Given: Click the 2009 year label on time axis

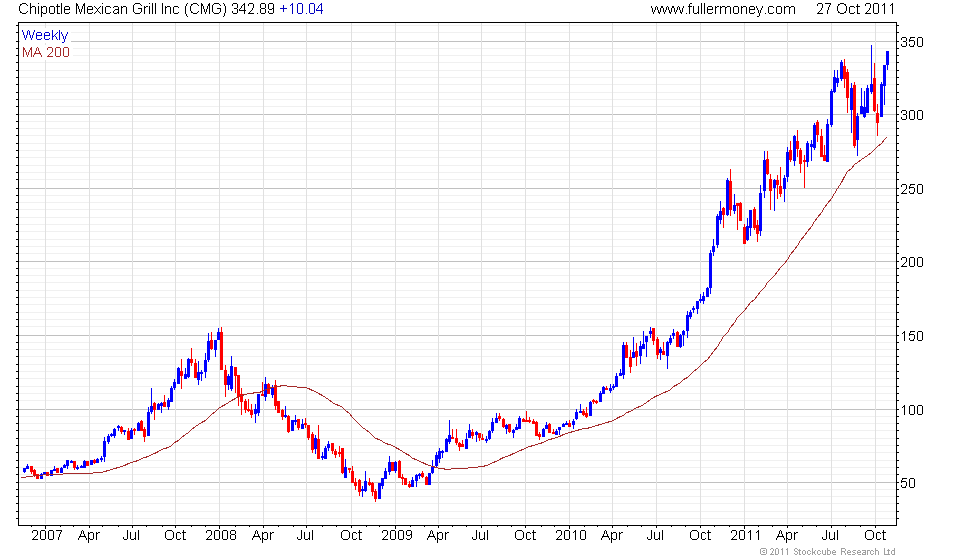Looking at the screenshot, I should 397,536.
